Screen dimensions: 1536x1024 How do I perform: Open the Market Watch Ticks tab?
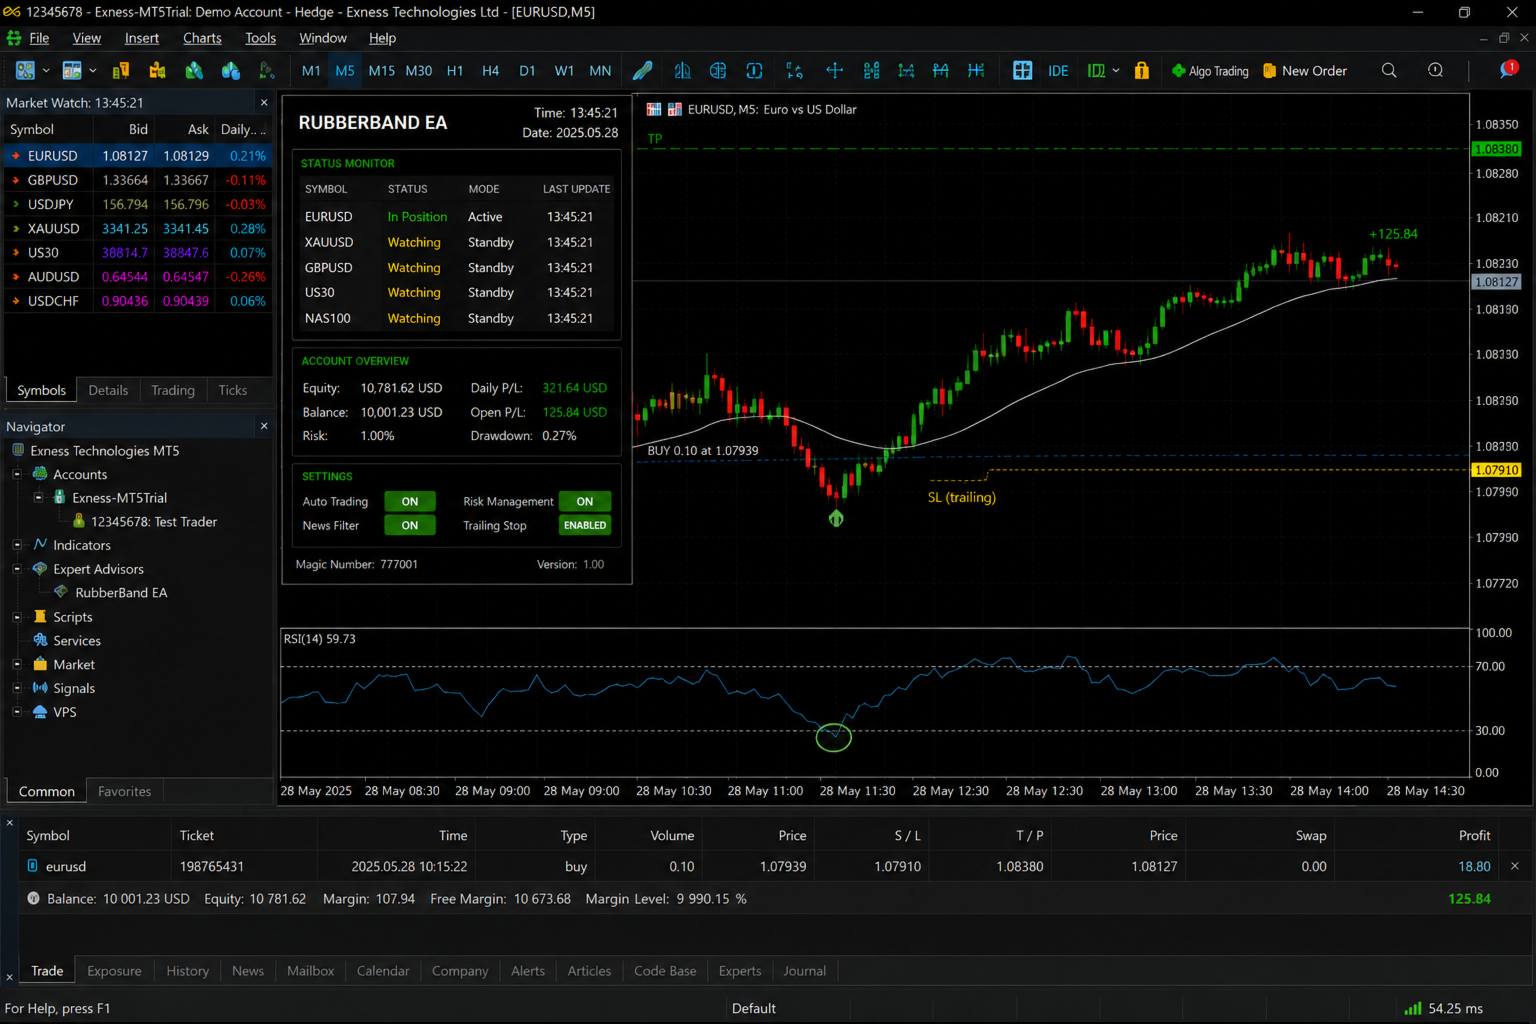pos(232,390)
